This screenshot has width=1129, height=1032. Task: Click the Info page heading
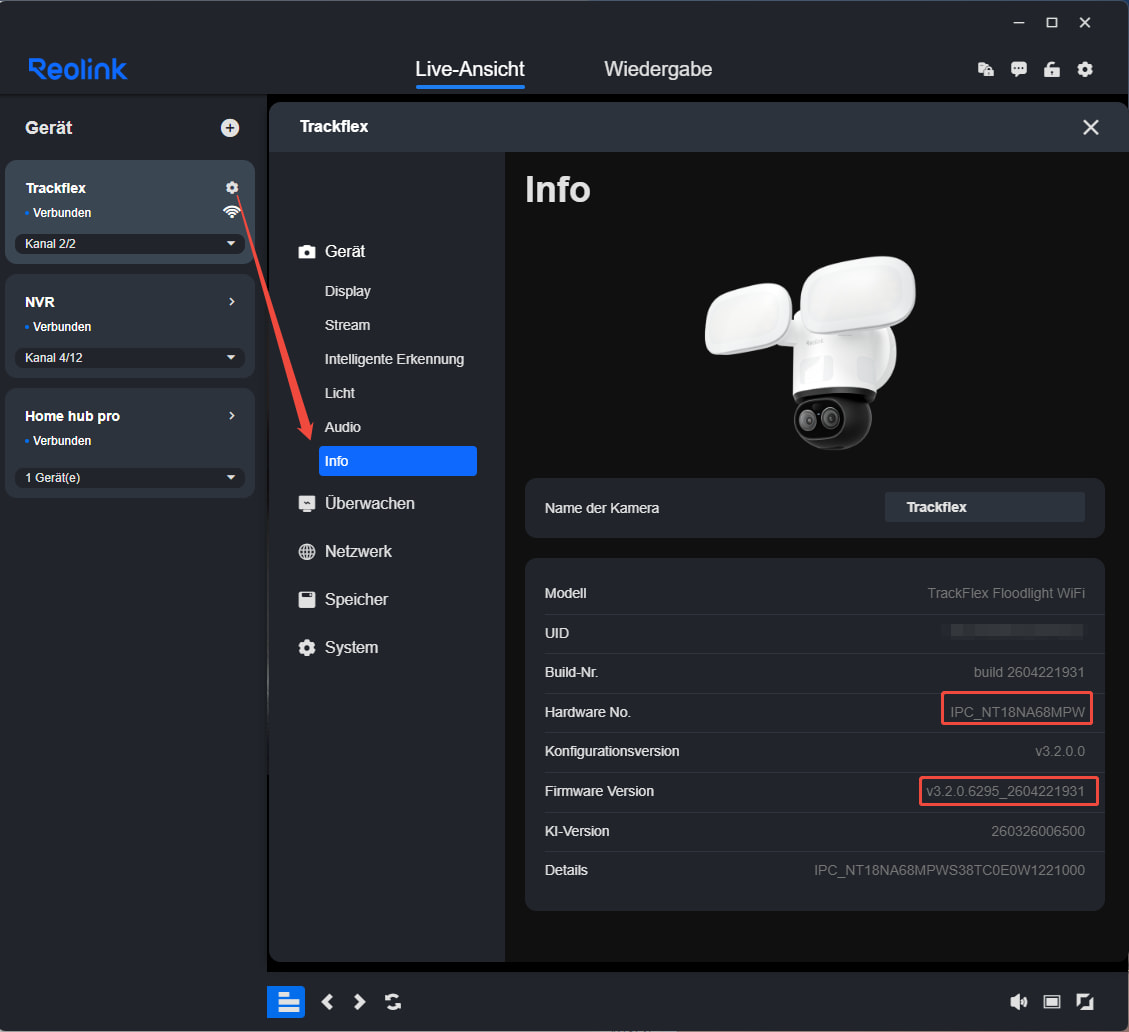coord(558,189)
